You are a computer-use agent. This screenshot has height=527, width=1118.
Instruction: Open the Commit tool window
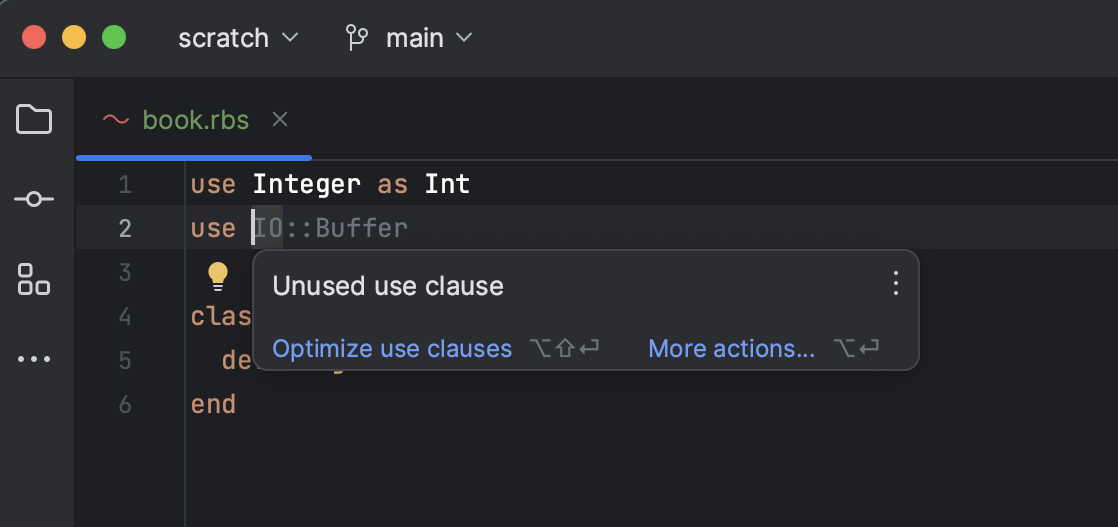[34, 199]
